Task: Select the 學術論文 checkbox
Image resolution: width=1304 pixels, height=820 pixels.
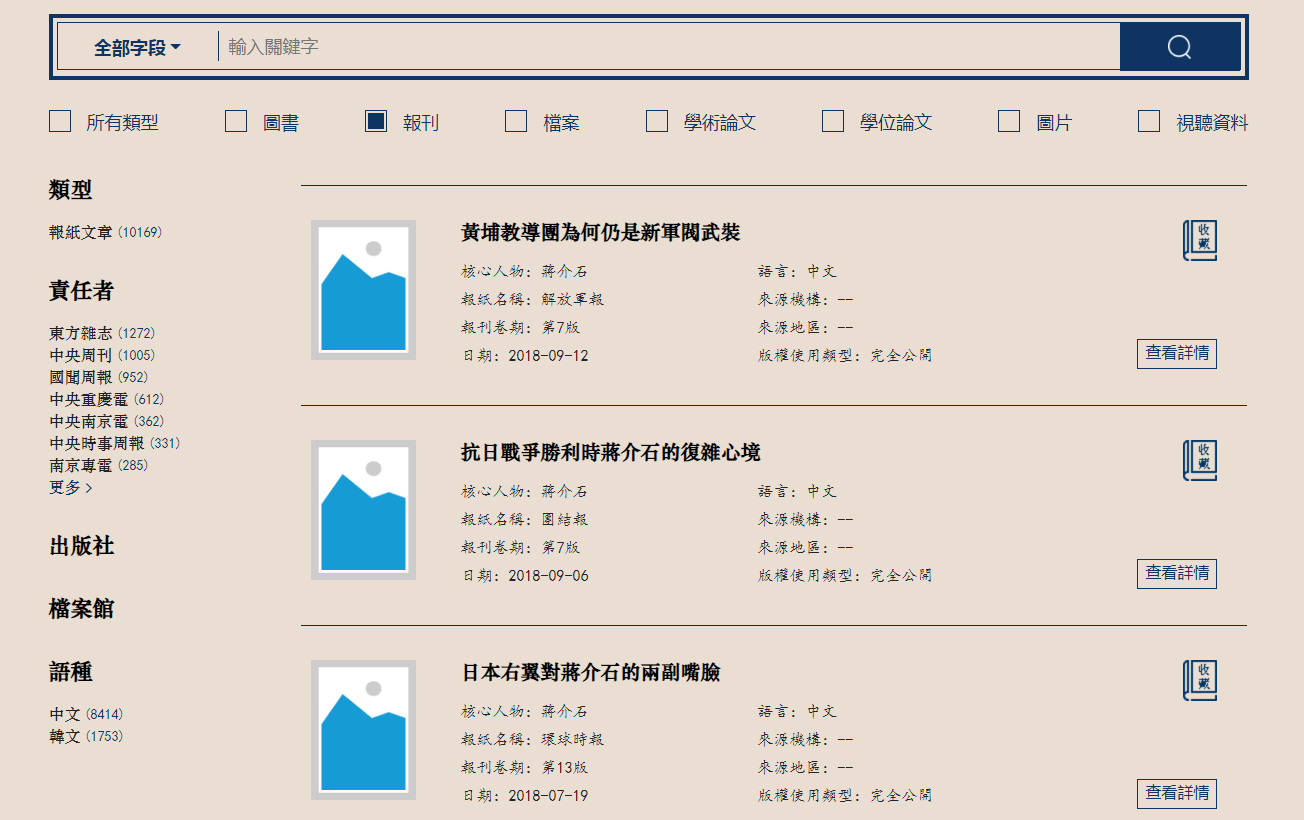Action: [657, 121]
